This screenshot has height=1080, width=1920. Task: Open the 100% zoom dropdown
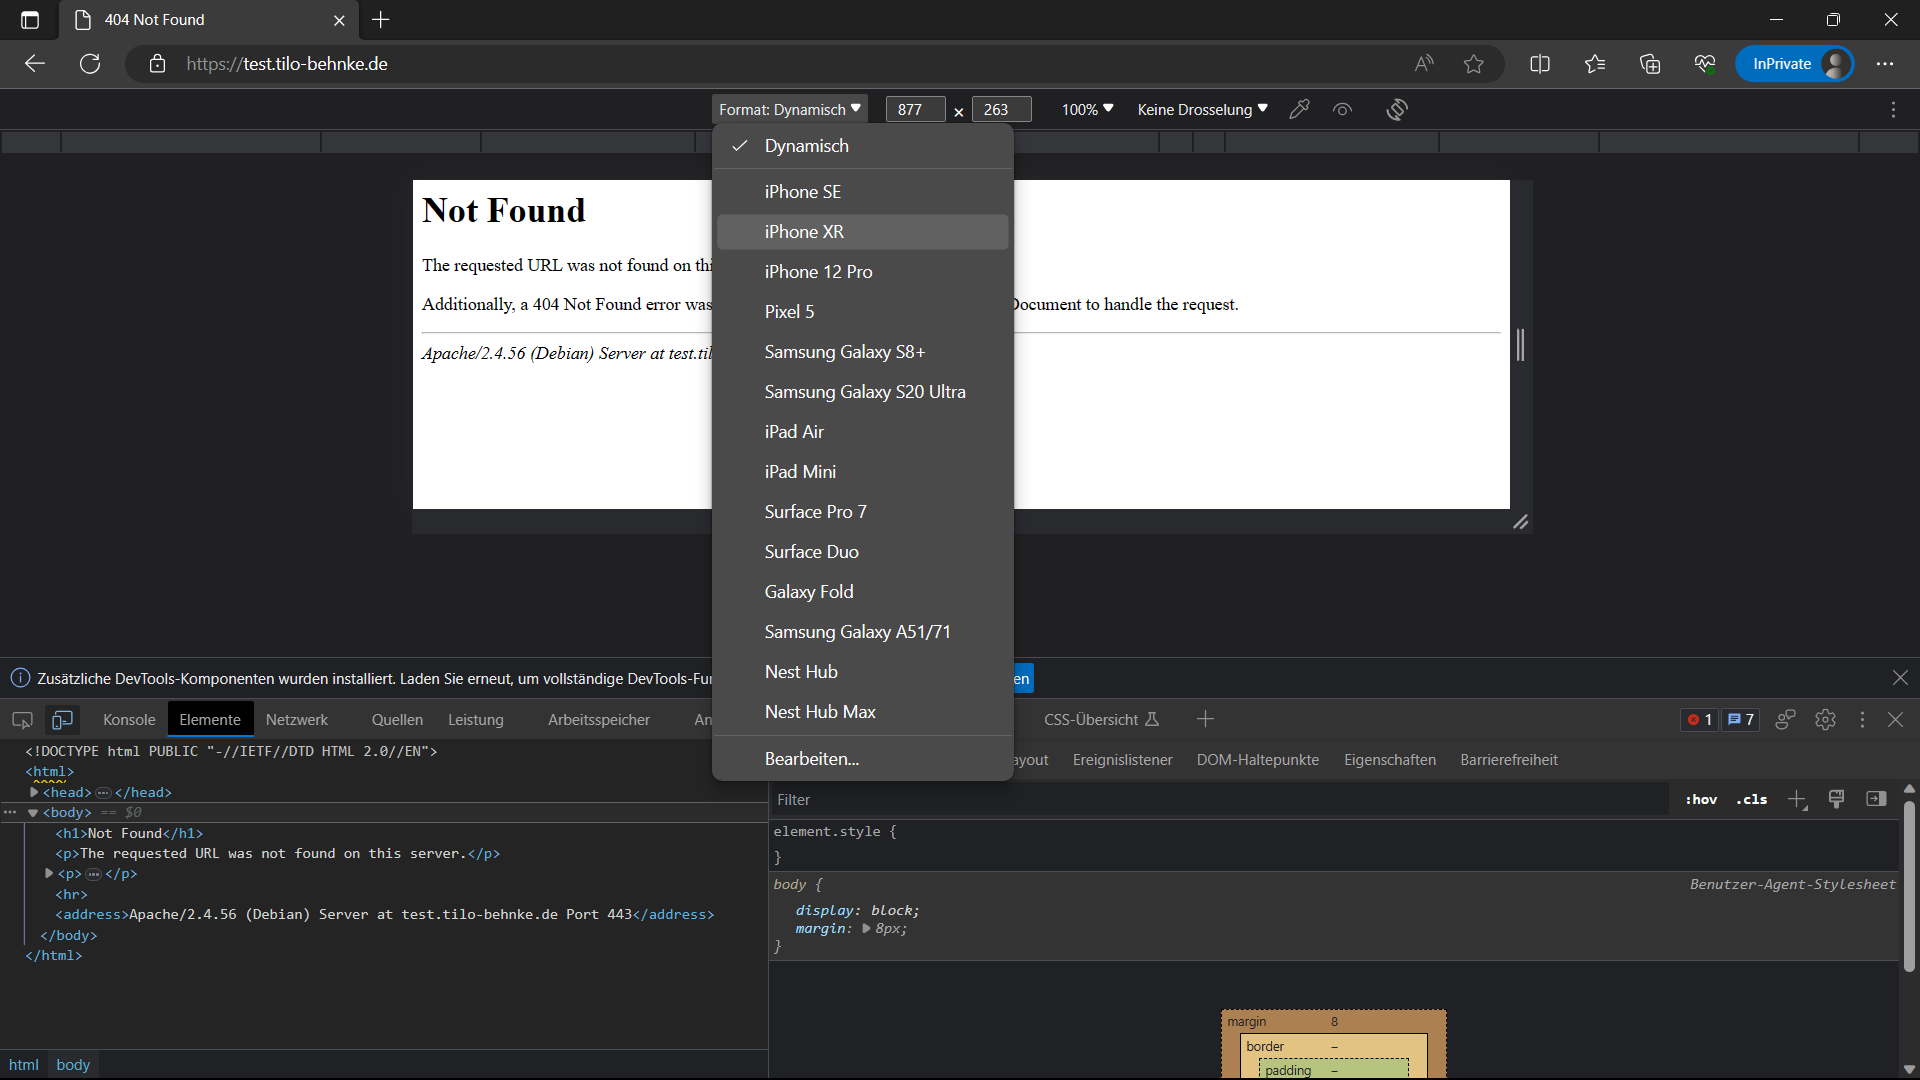1087,109
